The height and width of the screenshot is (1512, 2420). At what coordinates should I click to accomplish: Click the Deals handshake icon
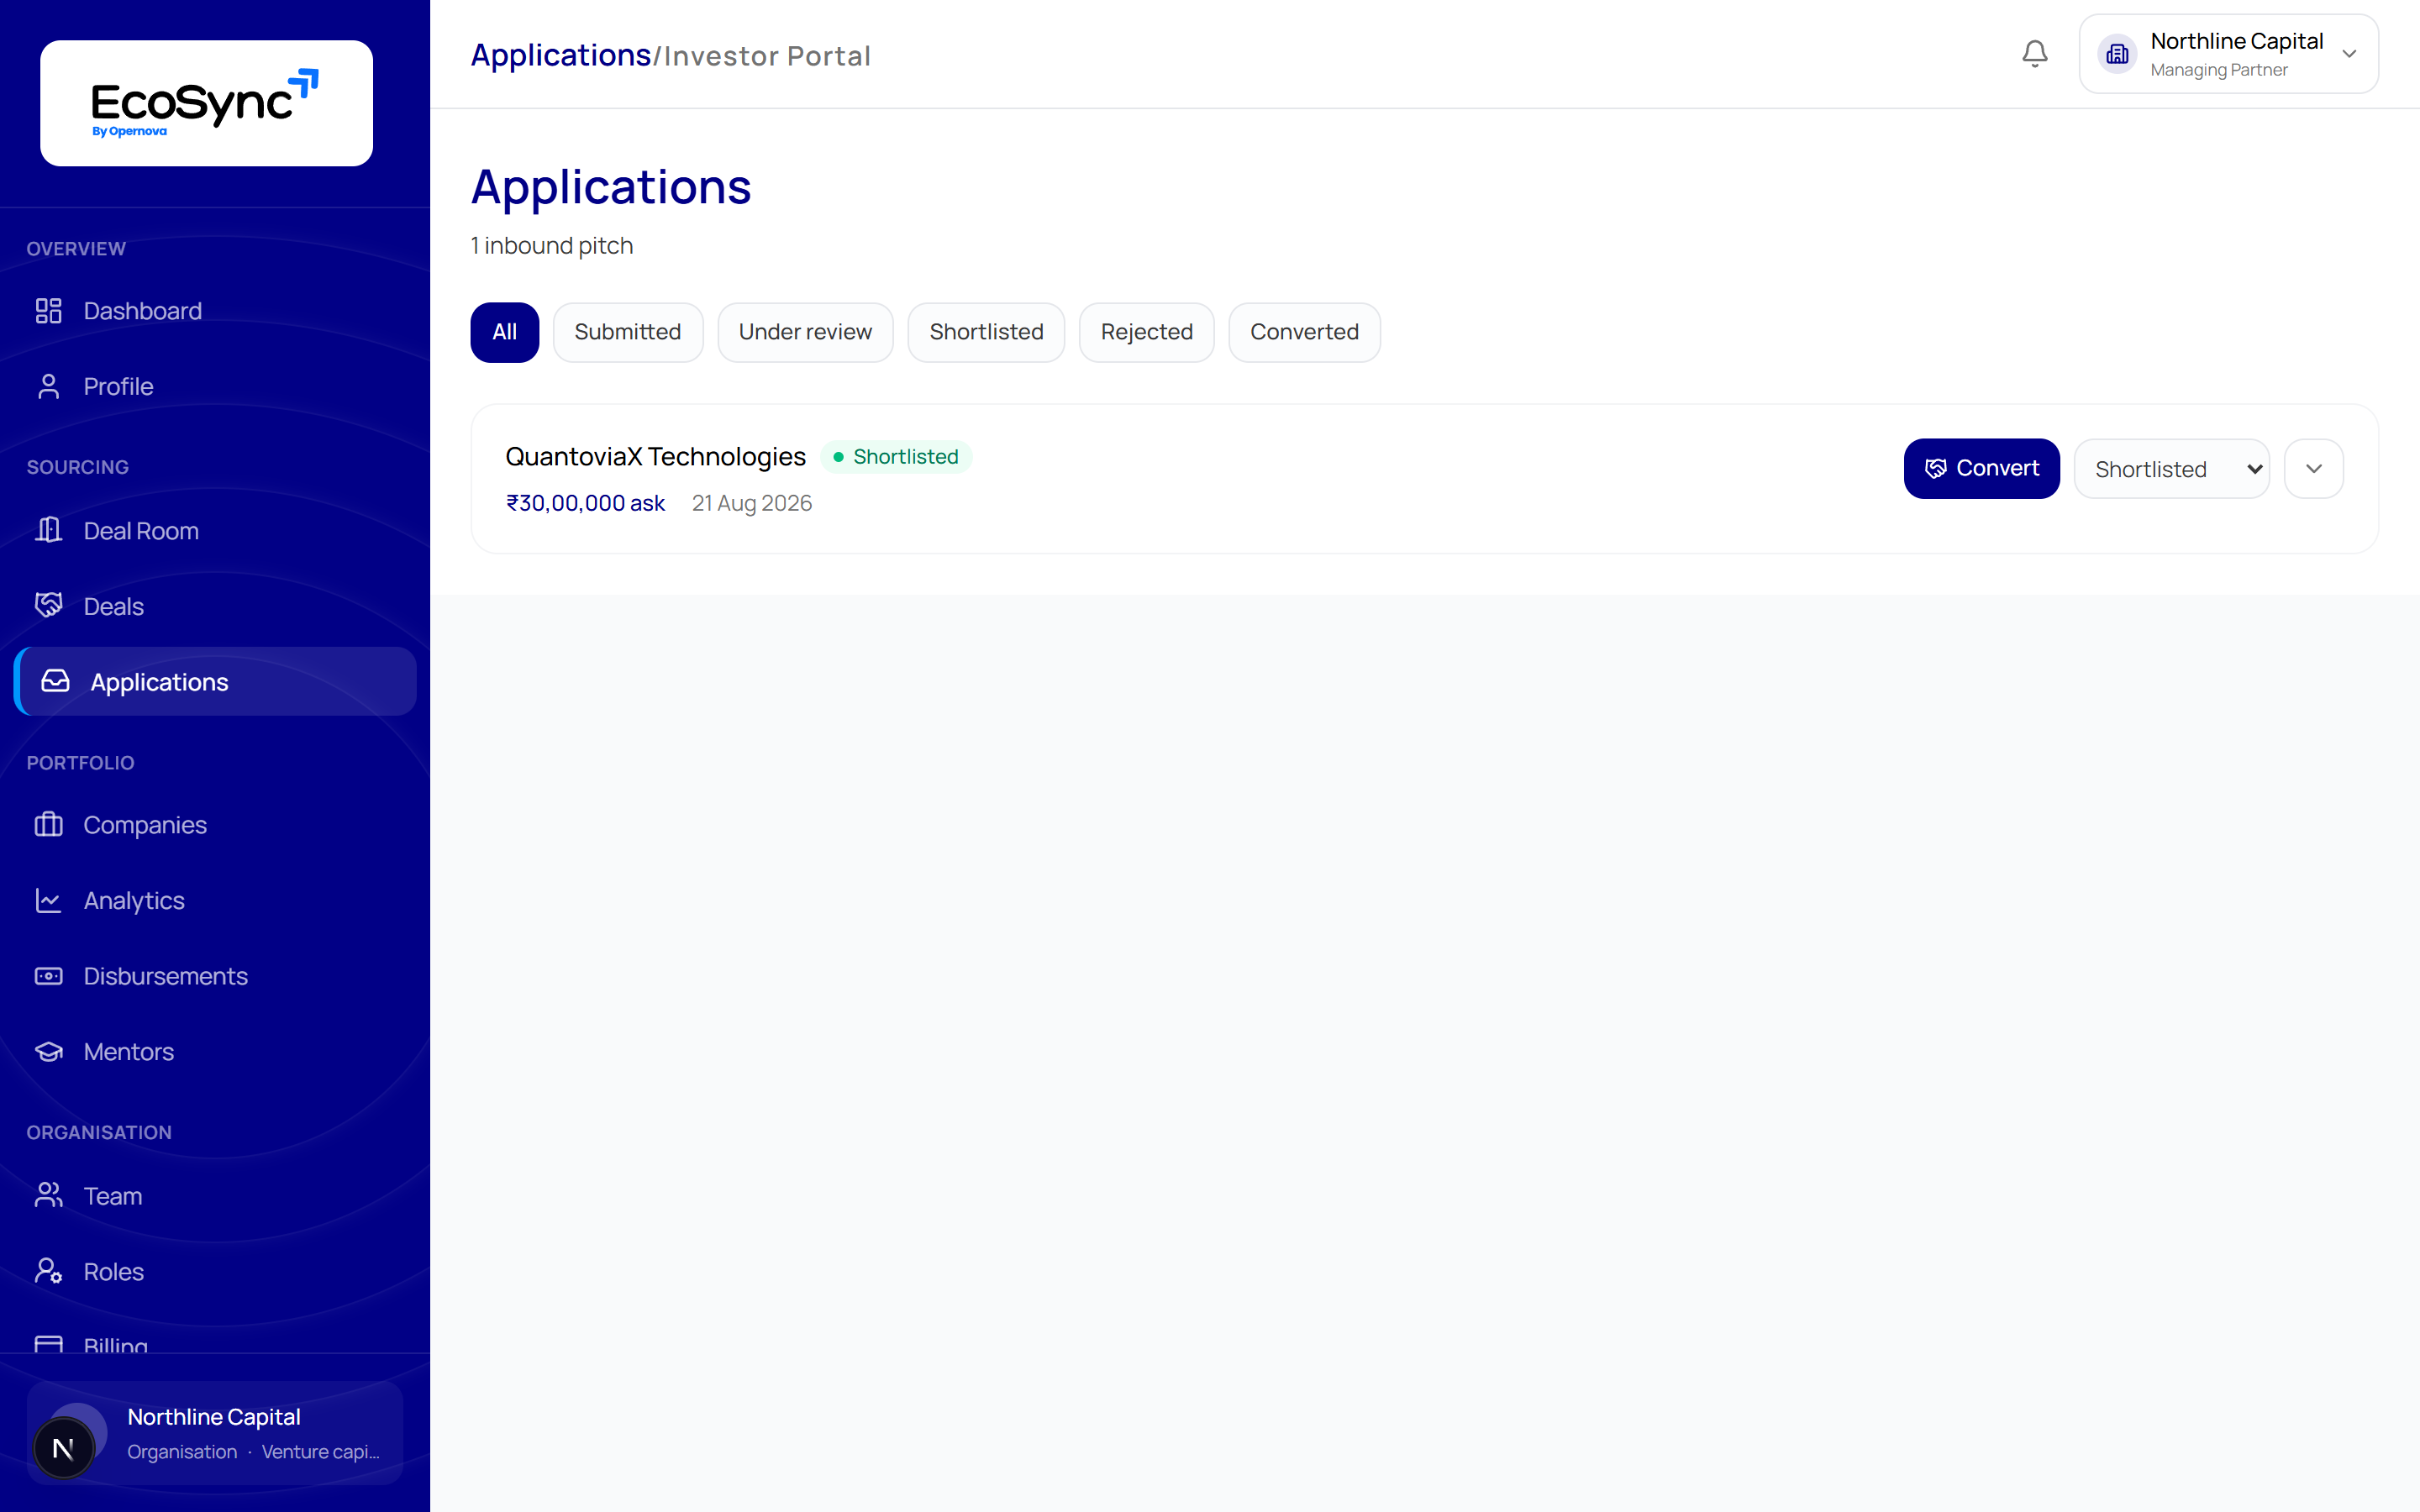click(49, 605)
